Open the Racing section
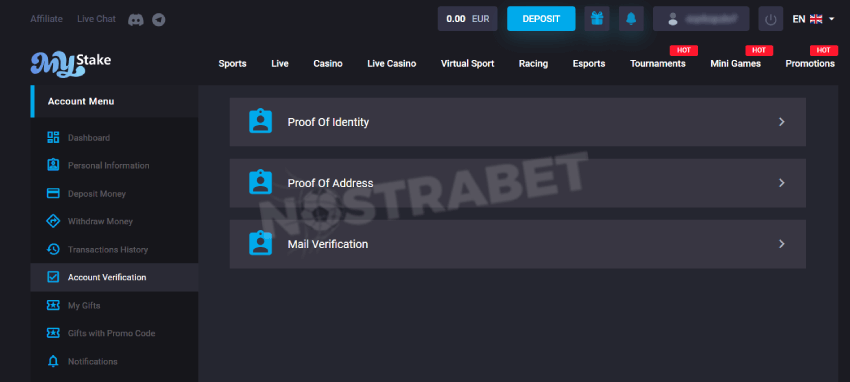 coord(533,64)
